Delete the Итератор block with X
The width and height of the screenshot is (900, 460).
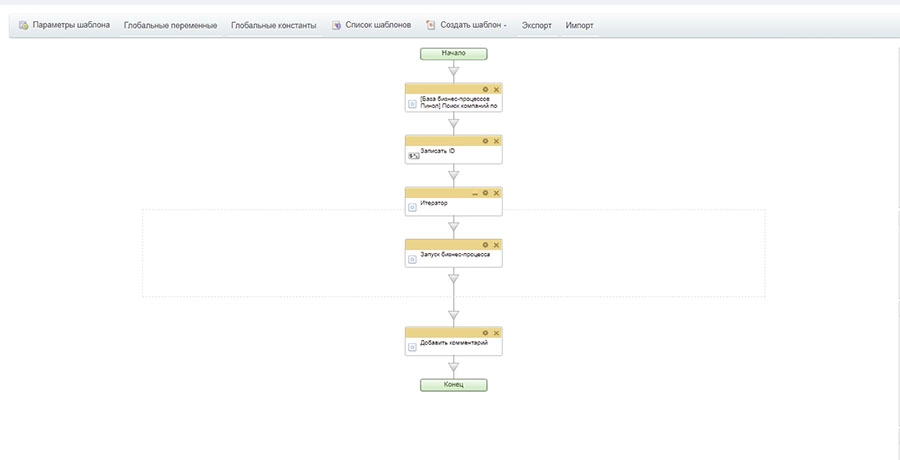tap(496, 193)
